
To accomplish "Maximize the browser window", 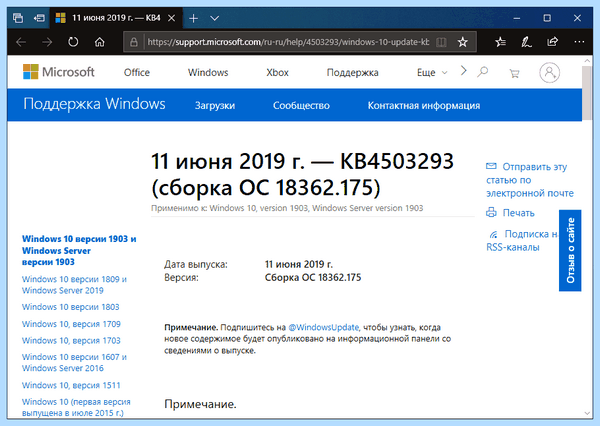I will (x=547, y=18).
